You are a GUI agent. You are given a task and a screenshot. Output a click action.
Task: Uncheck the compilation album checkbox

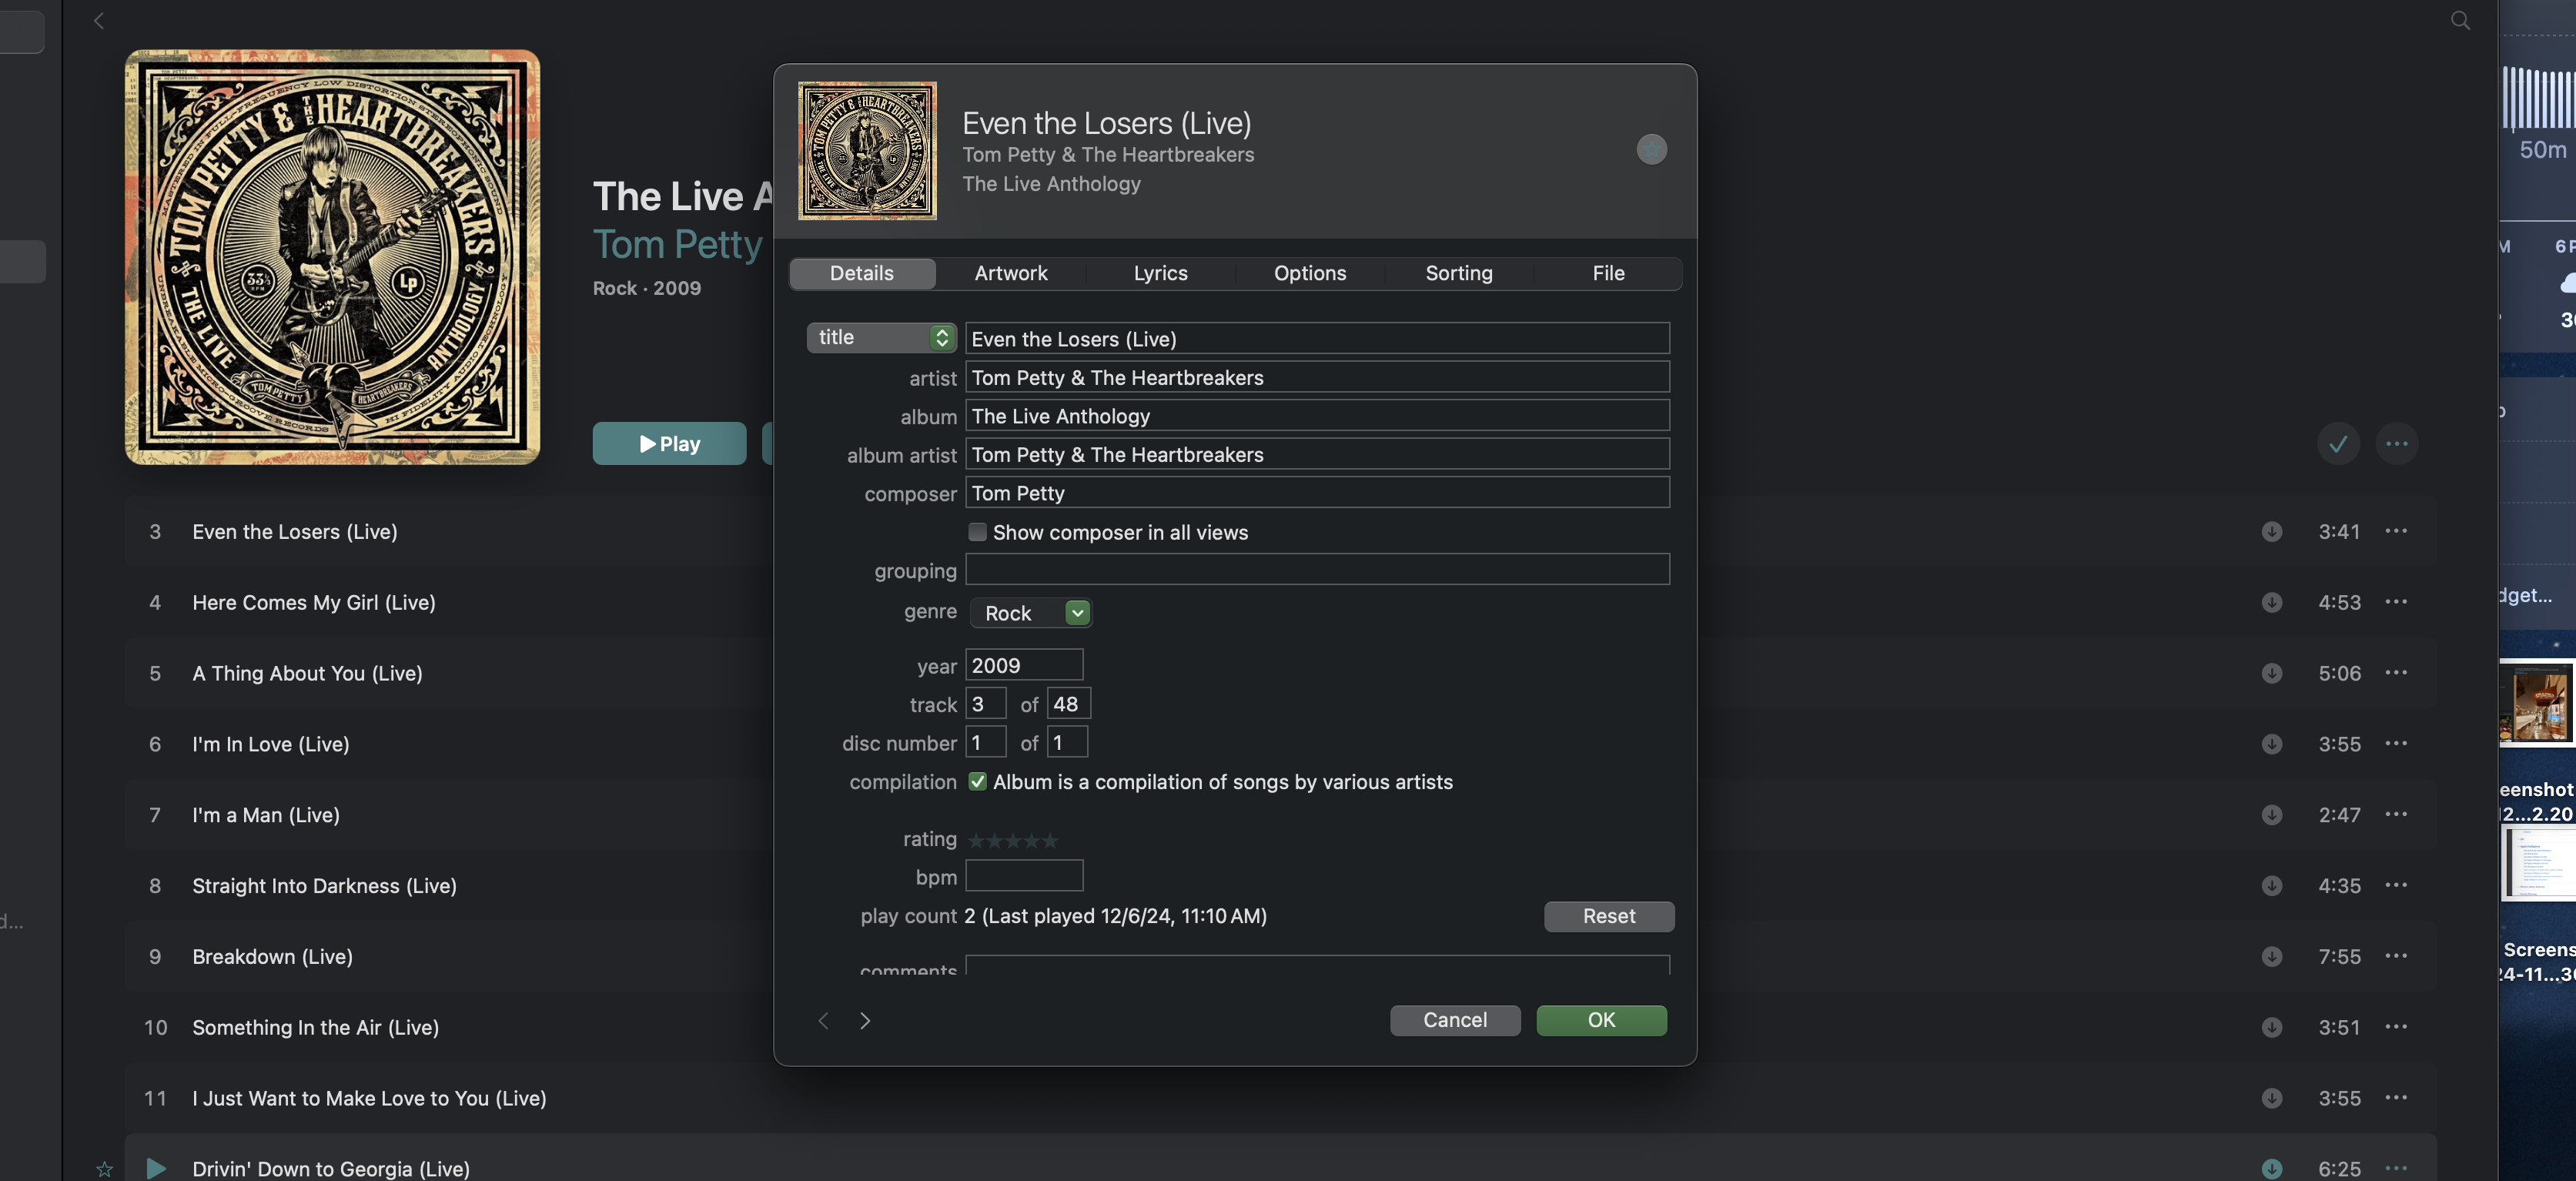coord(977,782)
